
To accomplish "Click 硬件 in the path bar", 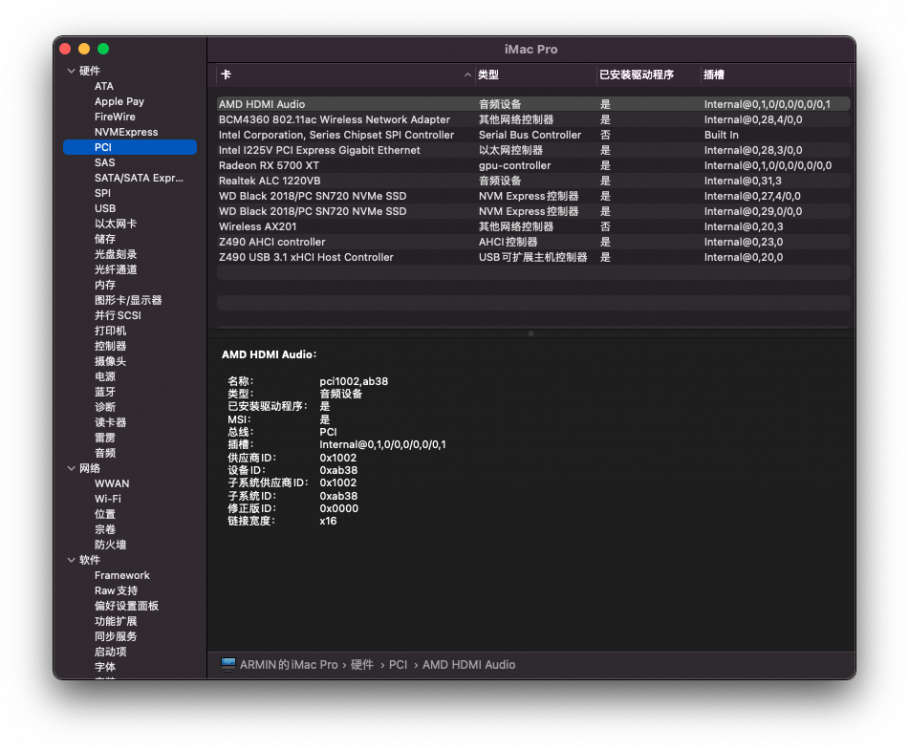I will [362, 665].
